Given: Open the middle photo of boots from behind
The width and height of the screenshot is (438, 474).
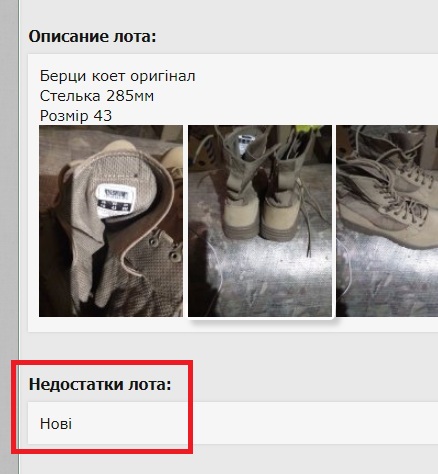Looking at the screenshot, I should point(260,221).
